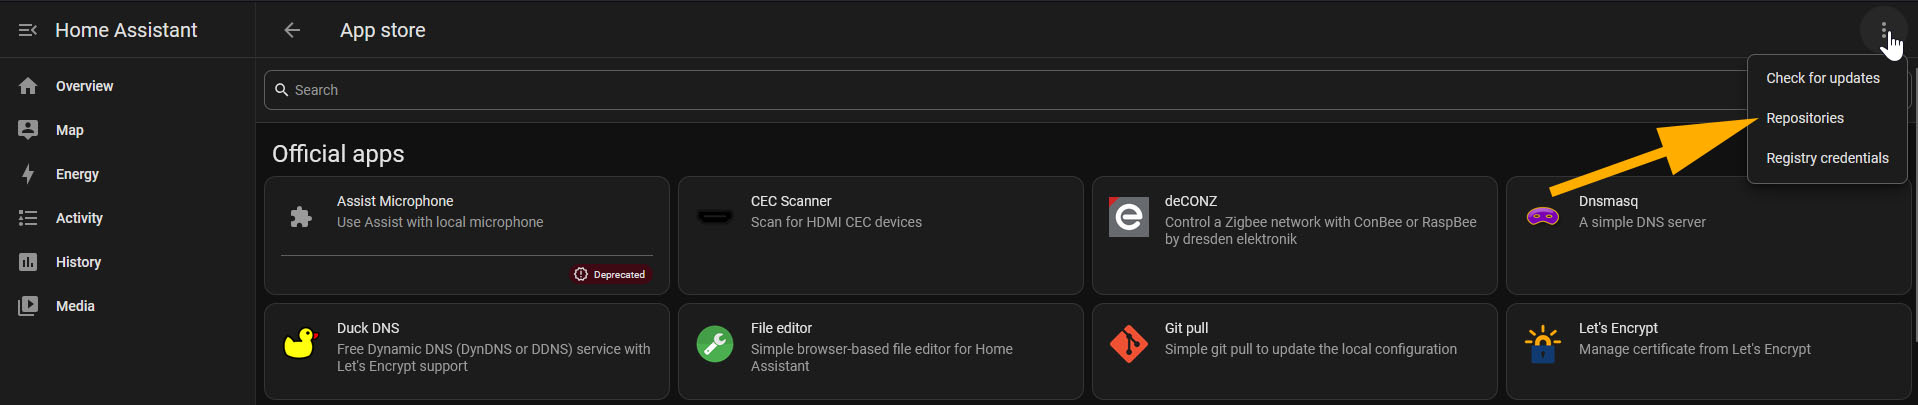Click the Overview home icon

click(x=28, y=86)
